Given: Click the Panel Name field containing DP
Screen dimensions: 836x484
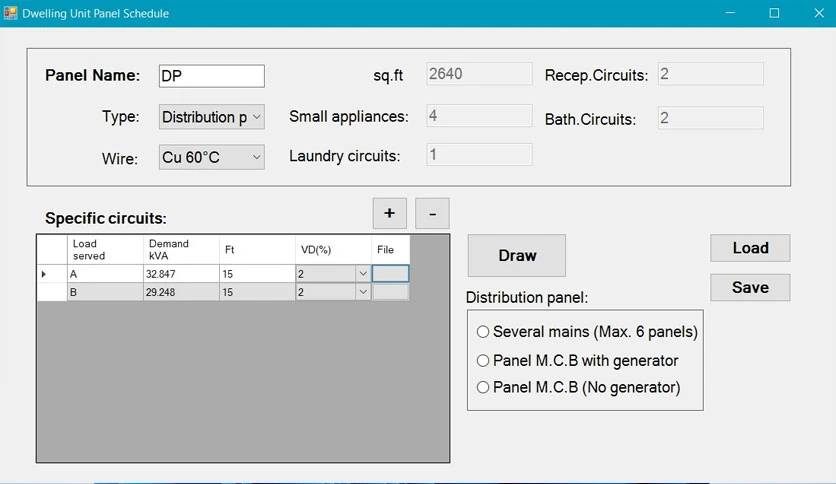Looking at the screenshot, I should tap(212, 76).
